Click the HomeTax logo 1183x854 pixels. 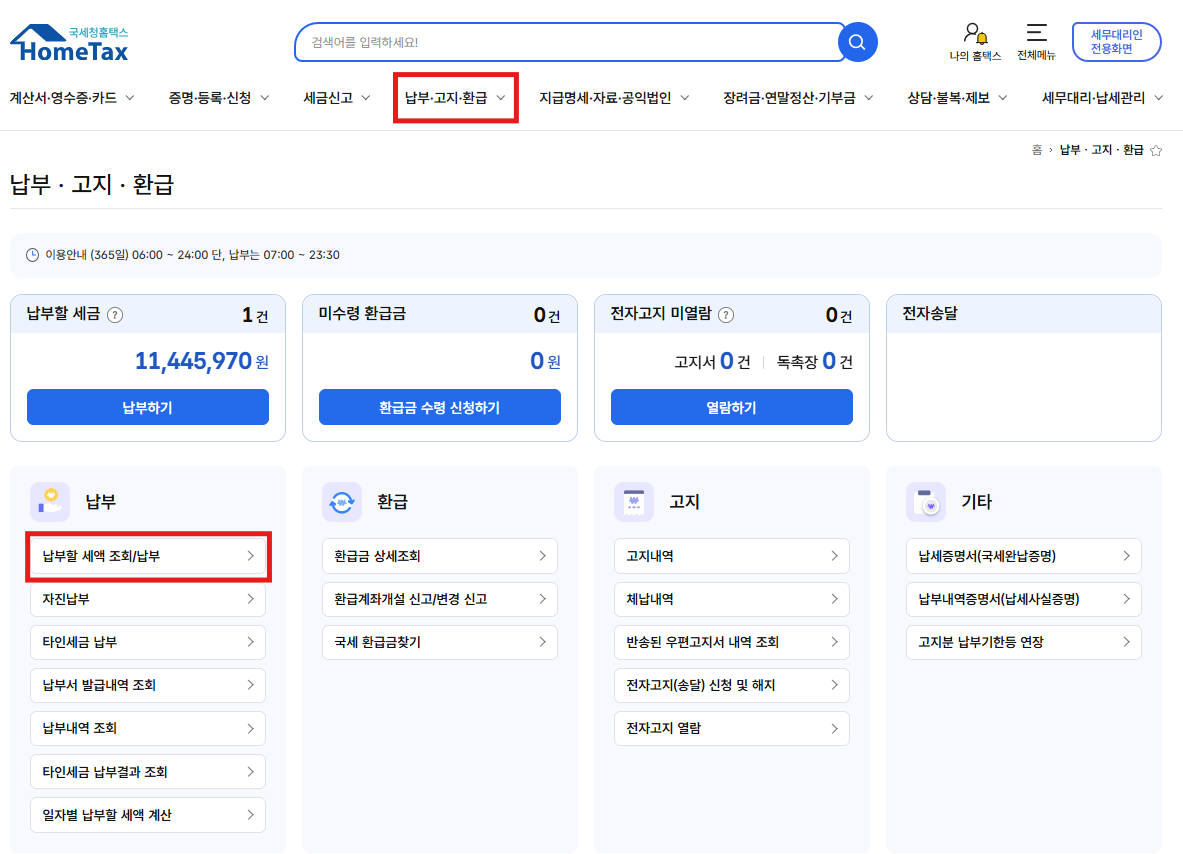69,43
